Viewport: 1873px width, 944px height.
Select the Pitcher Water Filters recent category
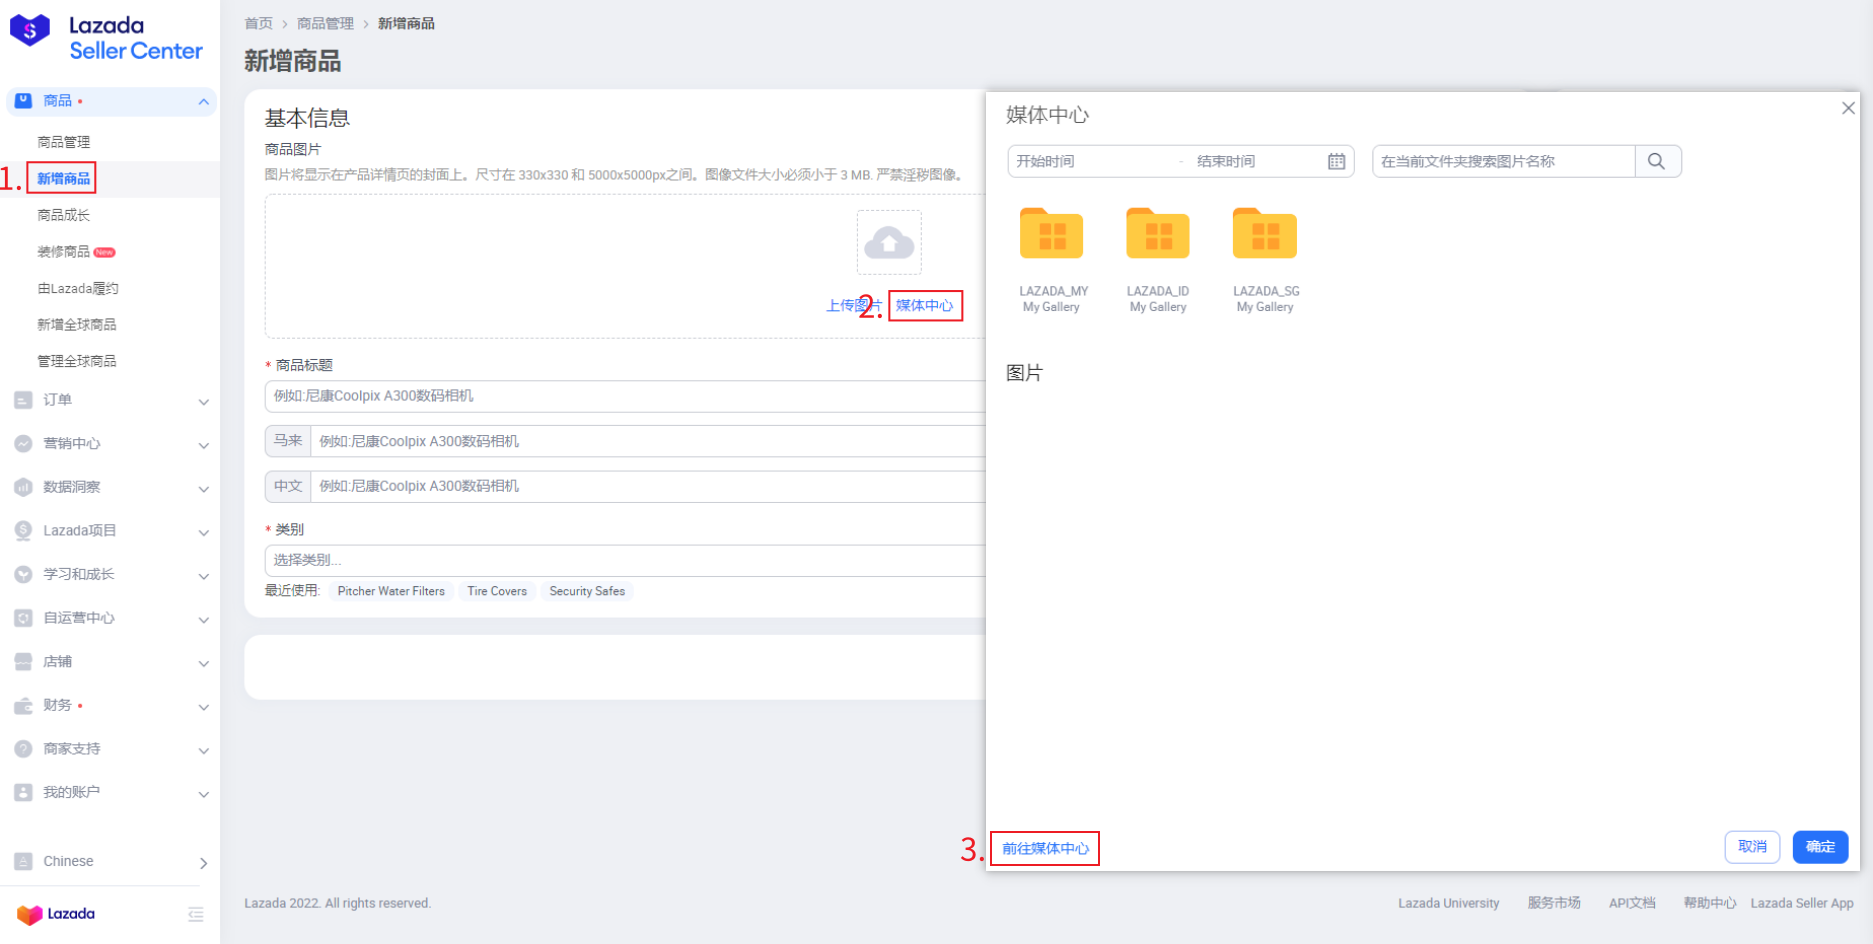pyautogui.click(x=391, y=591)
